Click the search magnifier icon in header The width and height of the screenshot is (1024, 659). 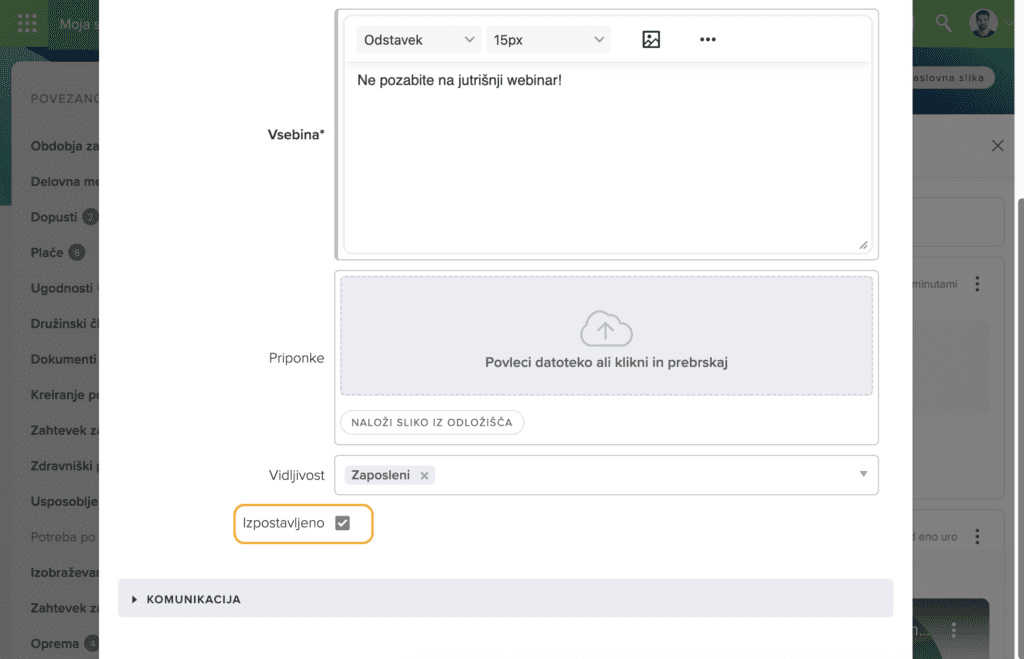tap(943, 23)
